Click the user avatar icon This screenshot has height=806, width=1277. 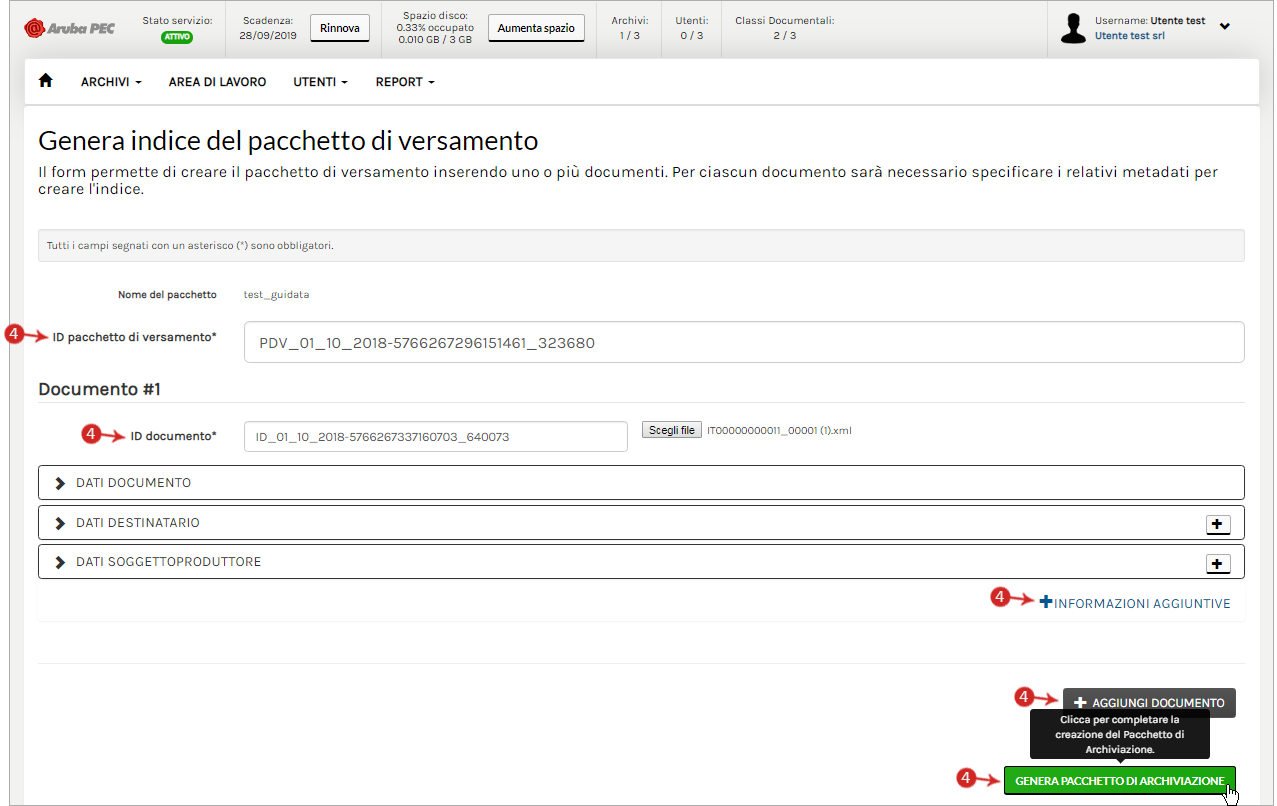coord(1074,28)
